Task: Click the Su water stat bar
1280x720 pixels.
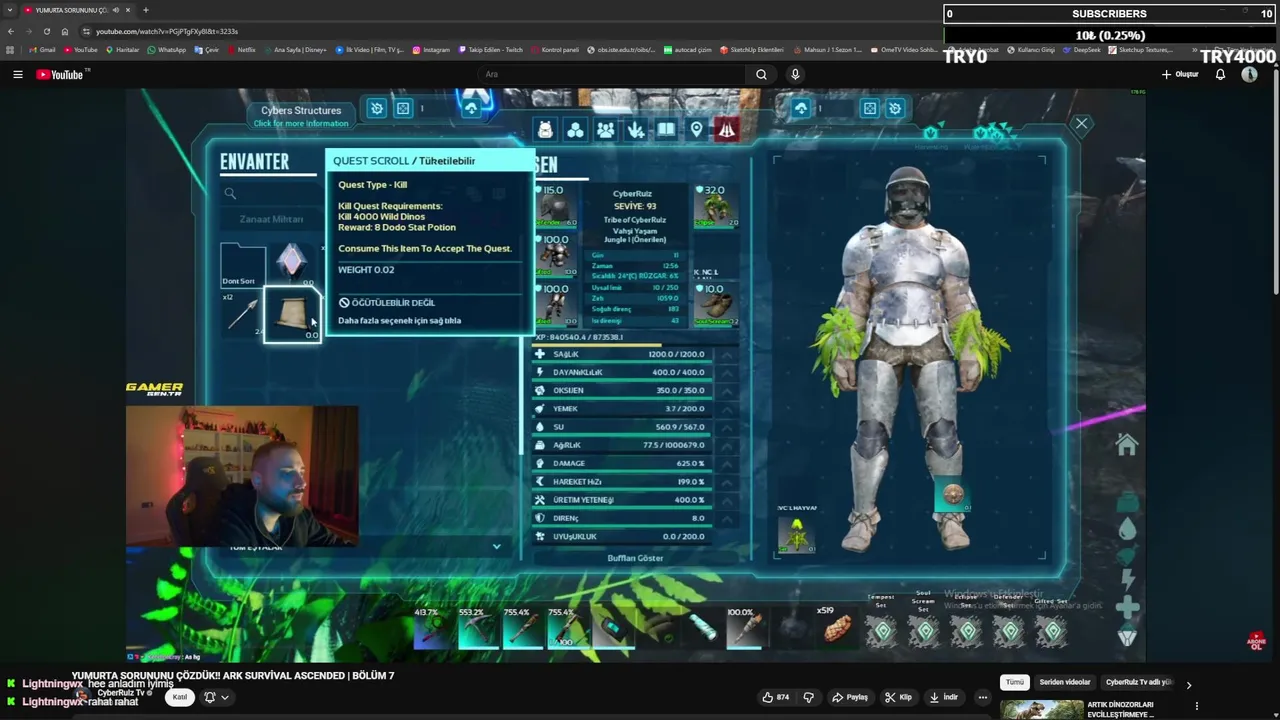Action: (623, 427)
